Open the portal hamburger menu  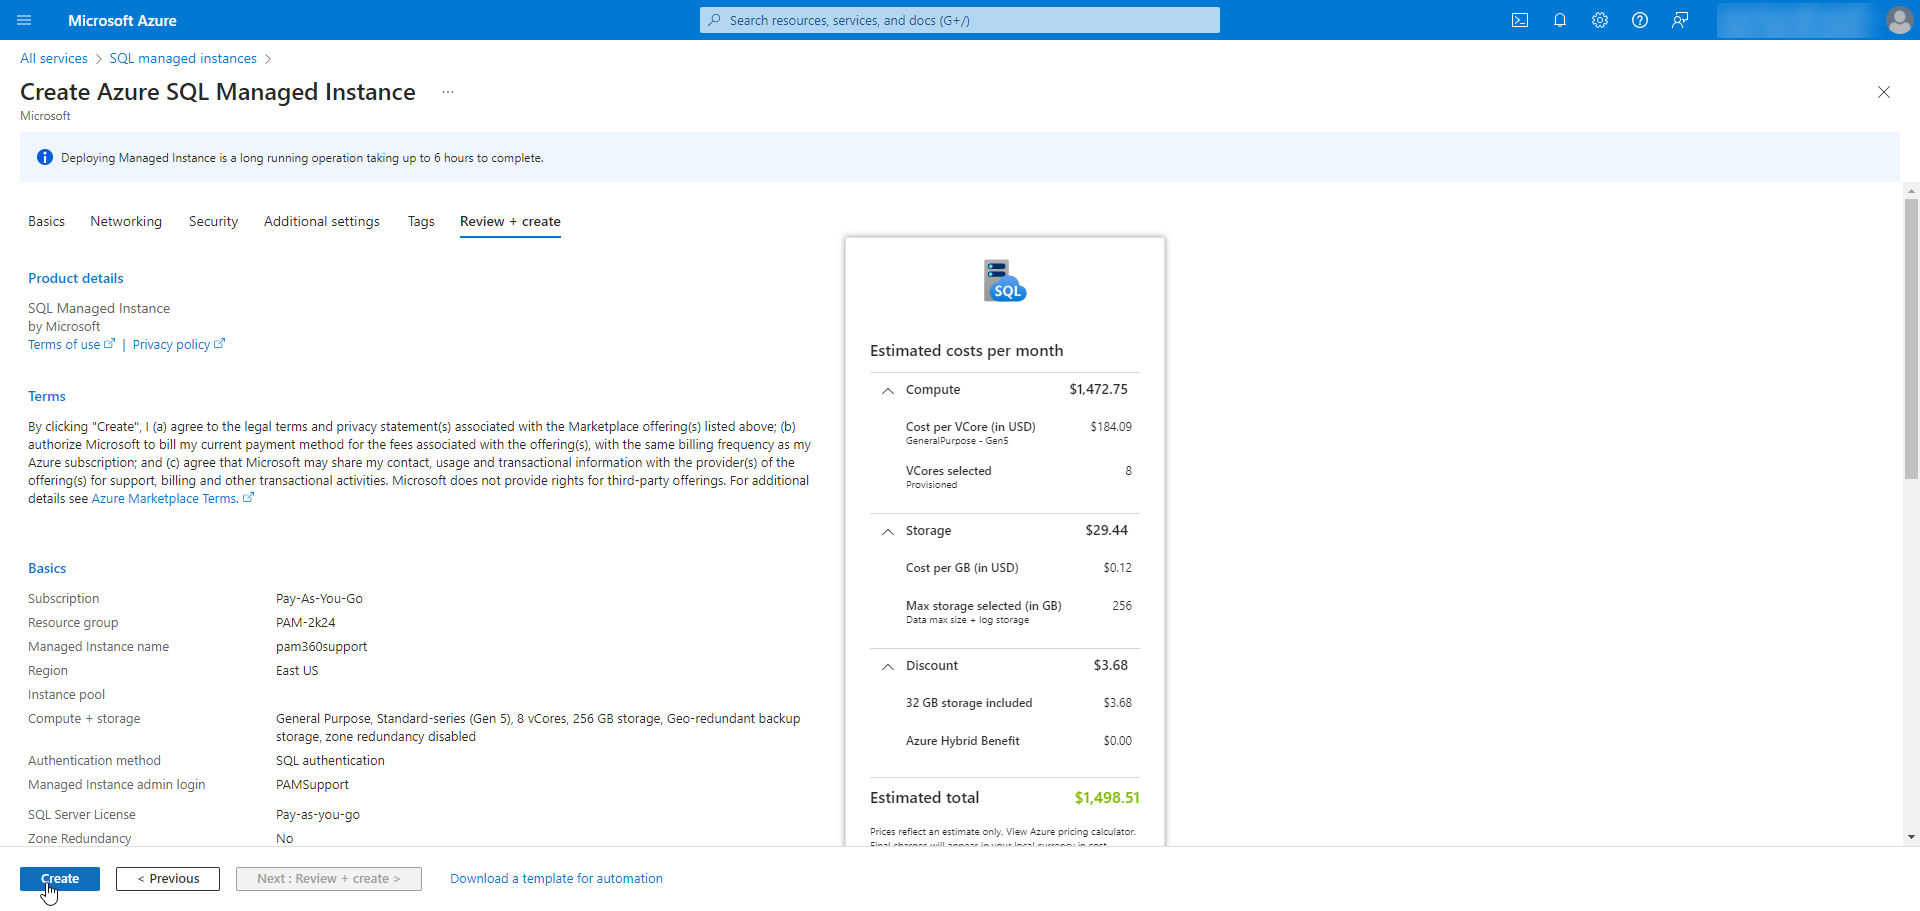pyautogui.click(x=24, y=20)
